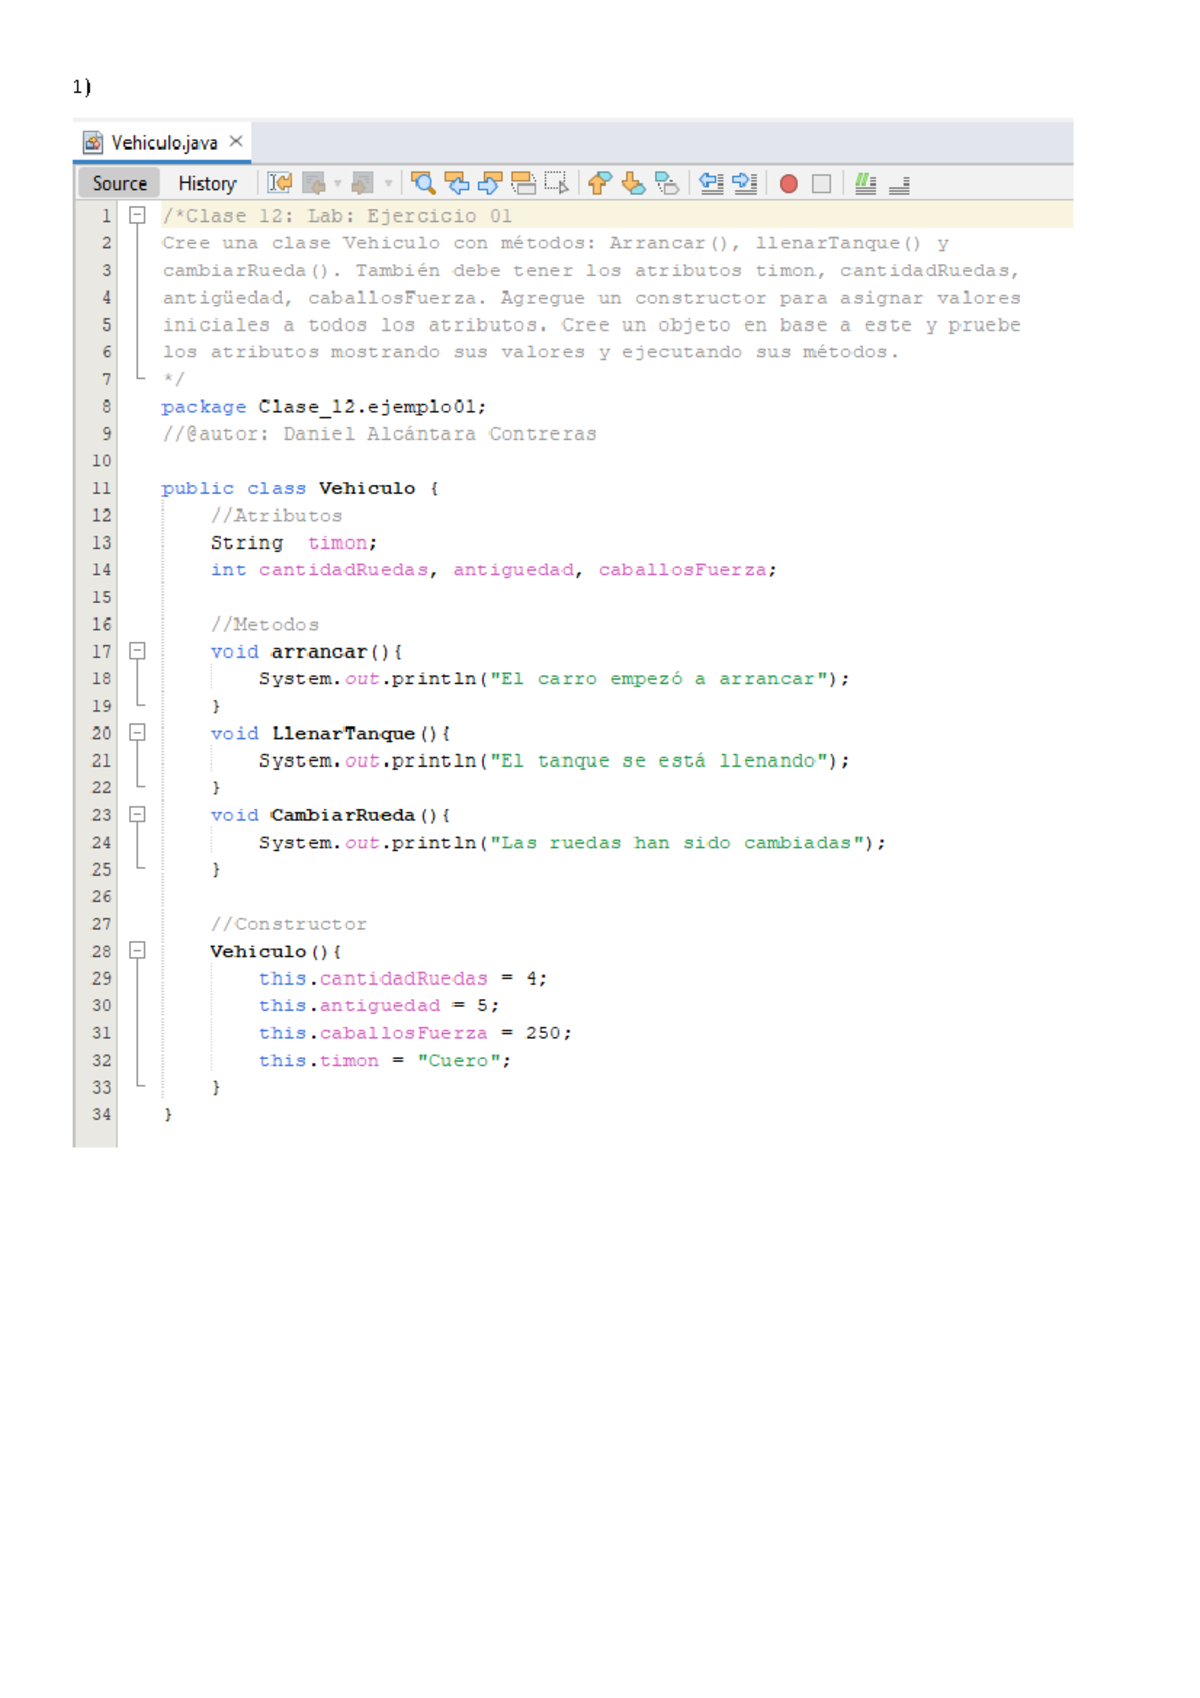Click line number 18 in gutter
The height and width of the screenshot is (1698, 1200).
(x=102, y=679)
